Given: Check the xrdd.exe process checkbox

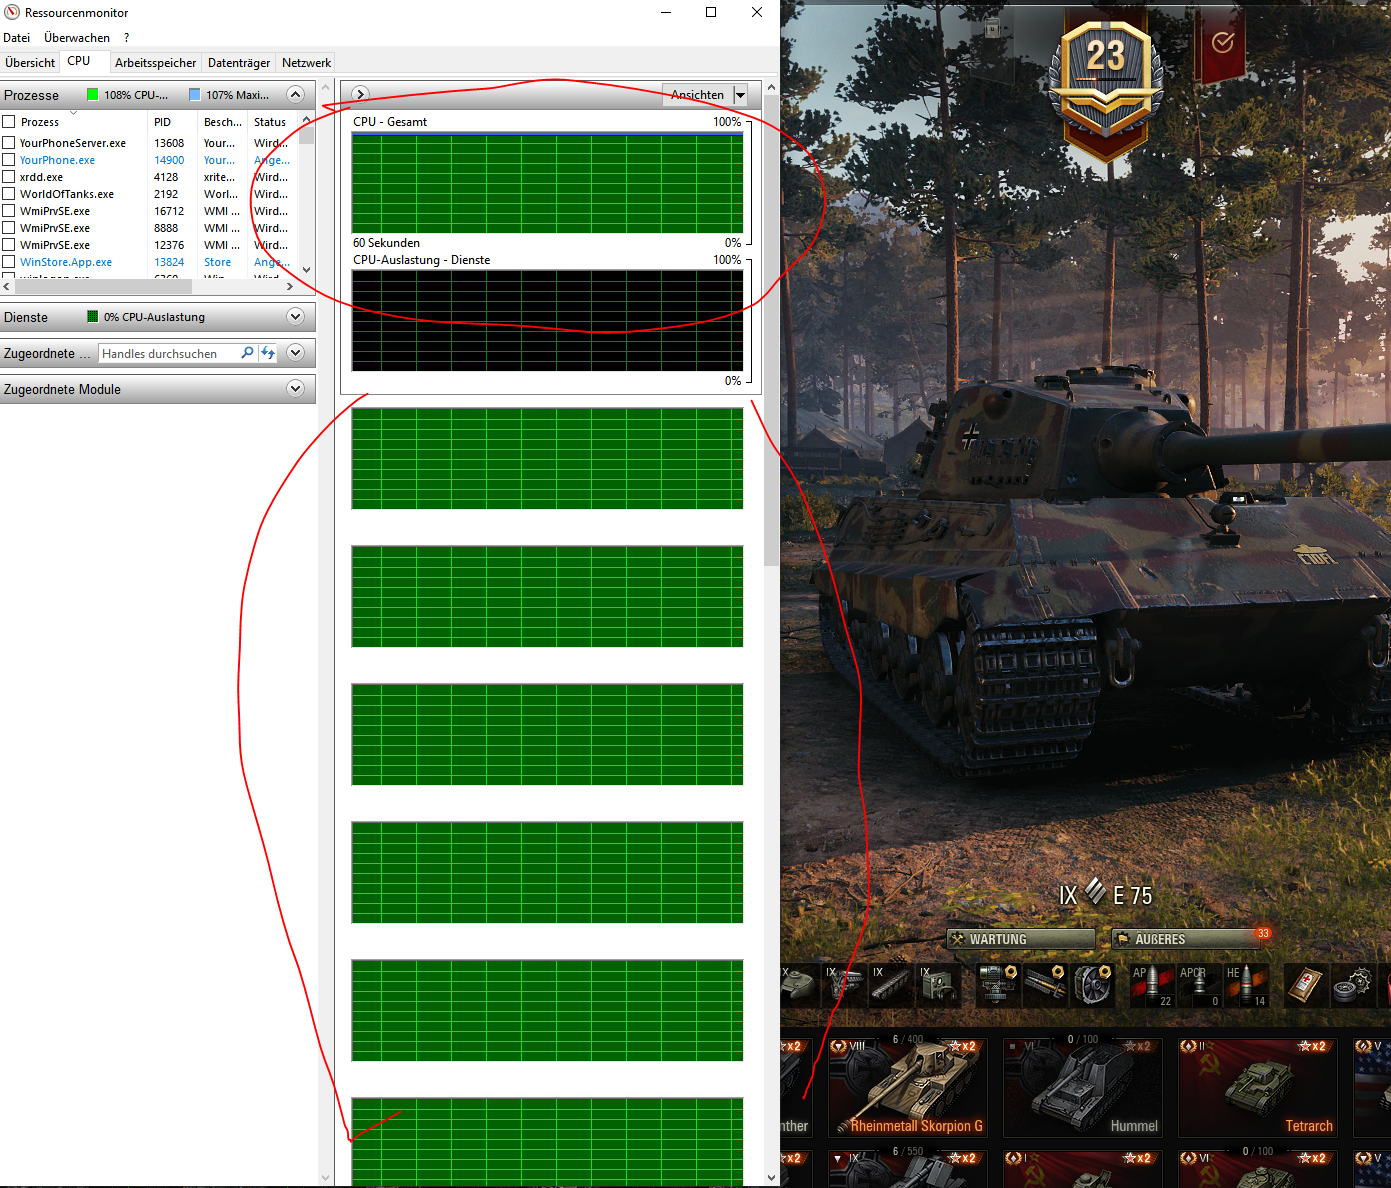Looking at the screenshot, I should click(9, 177).
